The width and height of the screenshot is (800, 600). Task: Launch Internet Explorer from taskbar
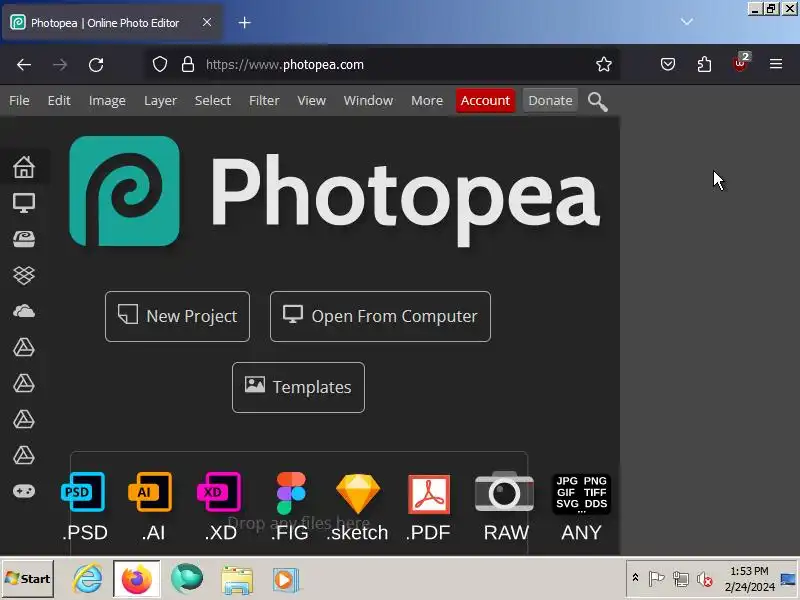point(87,579)
